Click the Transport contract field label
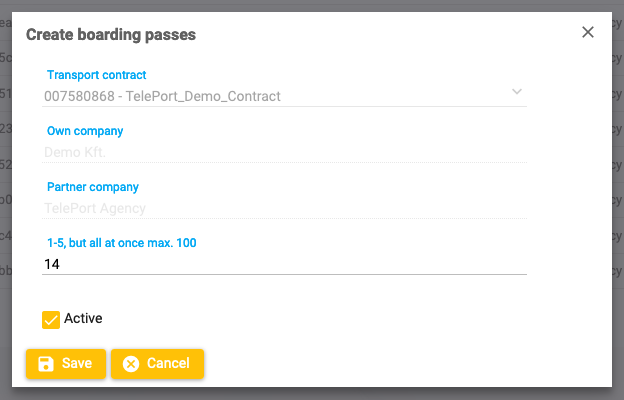The image size is (624, 400). coord(97,75)
